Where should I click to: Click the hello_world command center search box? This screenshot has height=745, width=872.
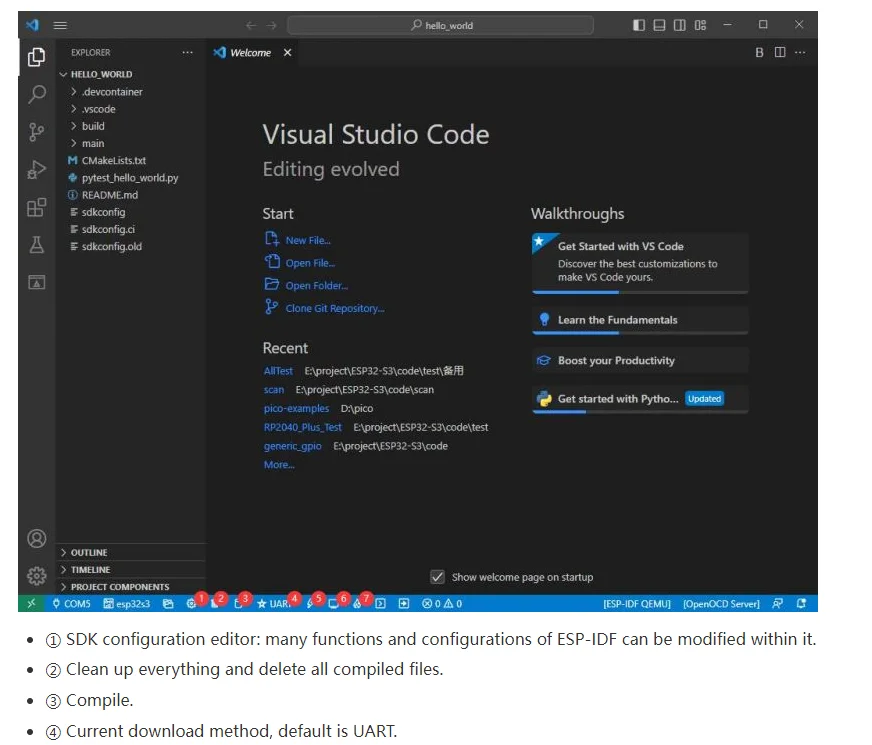tap(440, 26)
